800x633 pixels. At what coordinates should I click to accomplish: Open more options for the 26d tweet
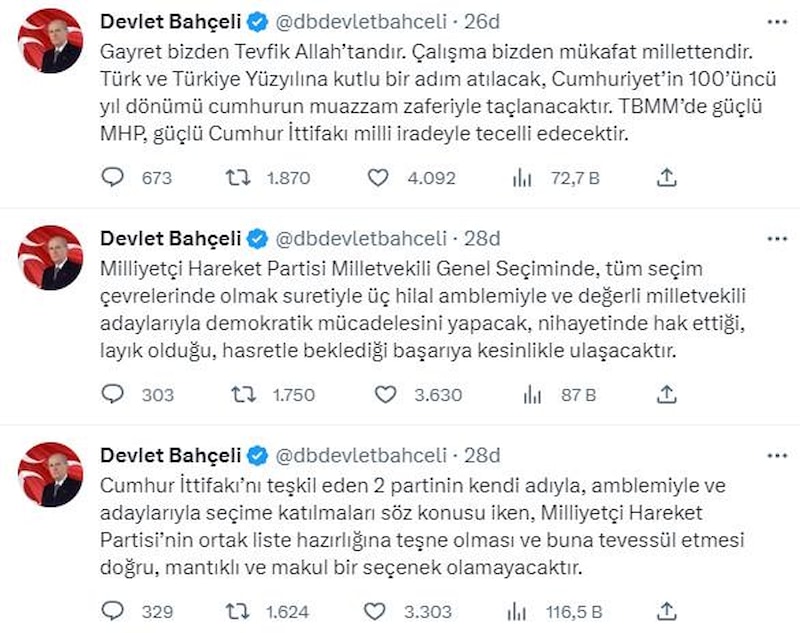coord(776,22)
